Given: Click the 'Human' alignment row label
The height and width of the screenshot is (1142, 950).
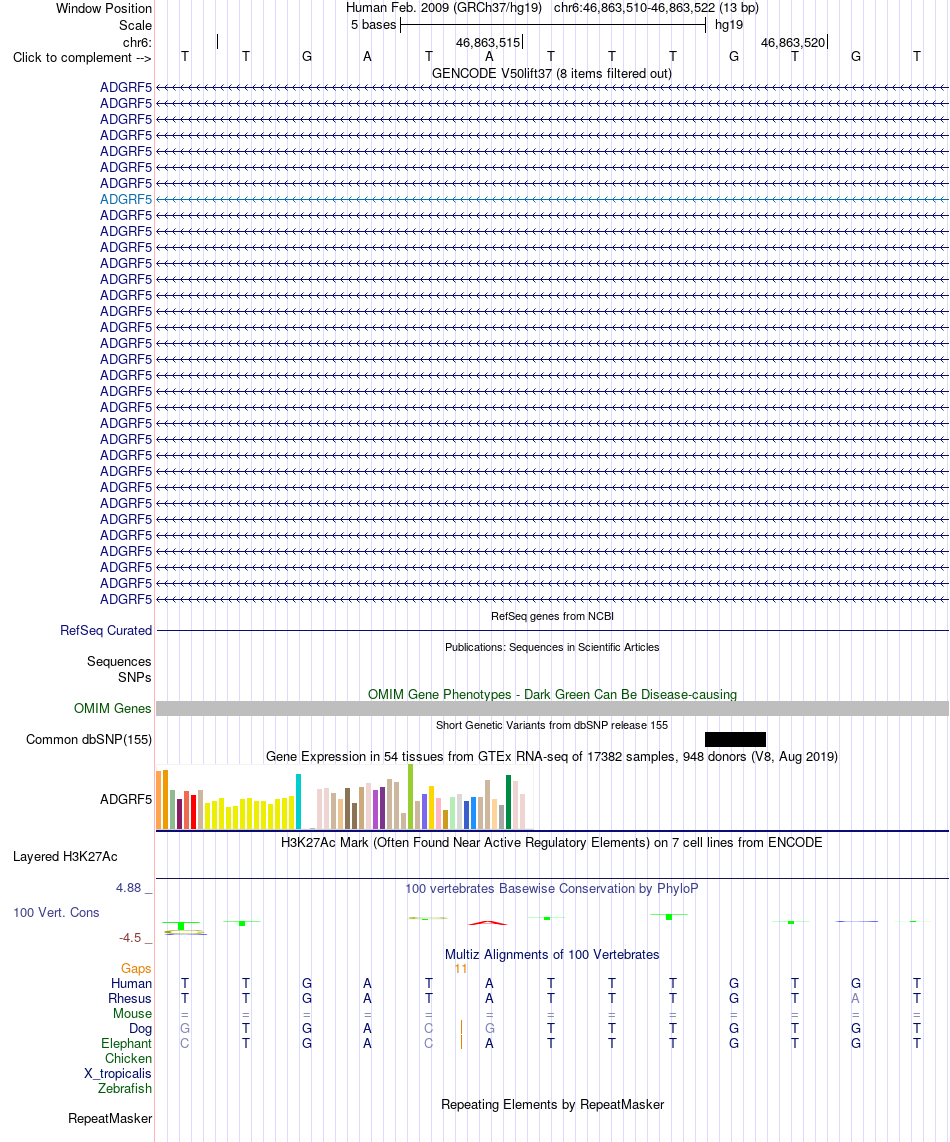Looking at the screenshot, I should click(x=131, y=984).
